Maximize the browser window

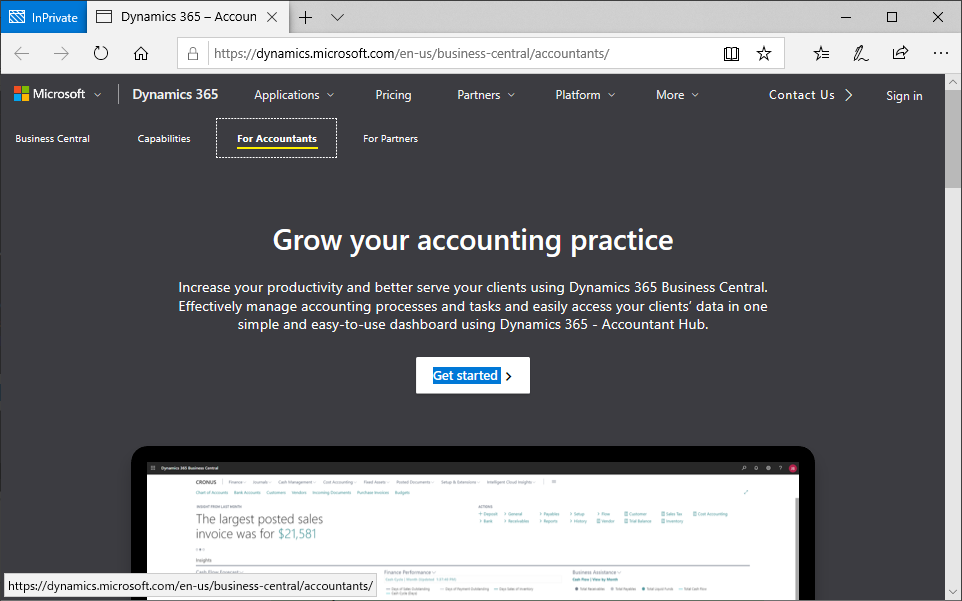coord(892,17)
